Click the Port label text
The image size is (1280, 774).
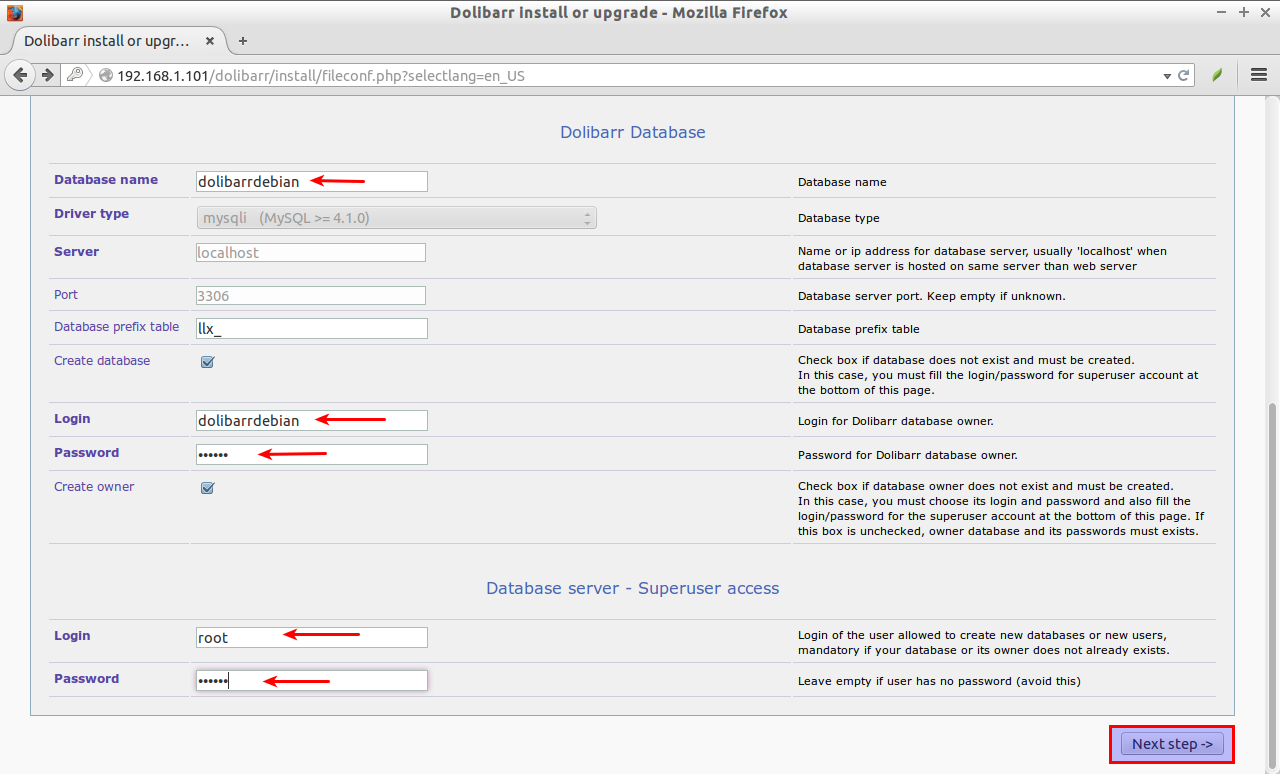[66, 295]
